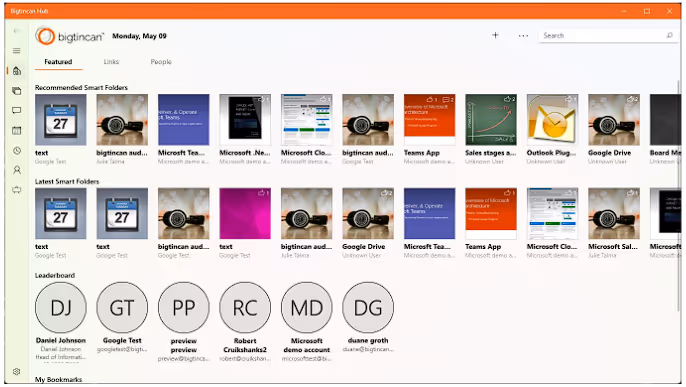The image size is (686, 387).
Task: Click the 'Monday, May 09' date text
Action: coord(139,36)
